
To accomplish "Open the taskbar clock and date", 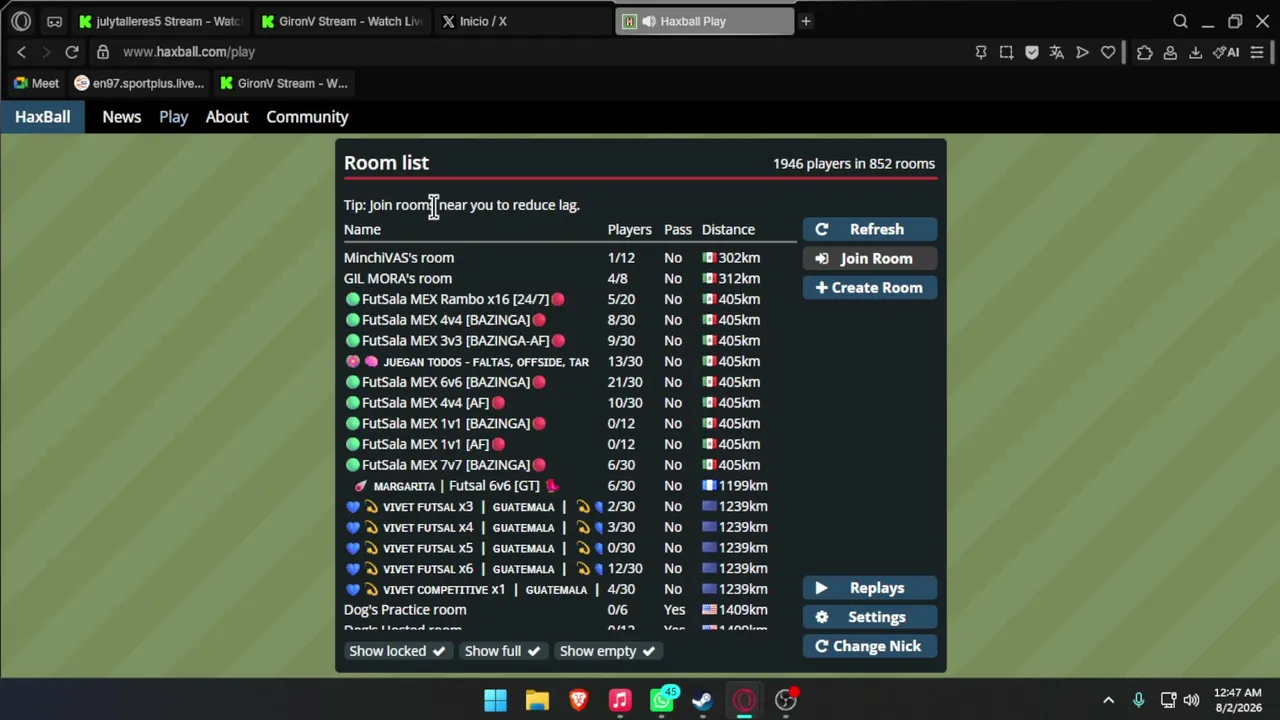I will click(x=1237, y=700).
